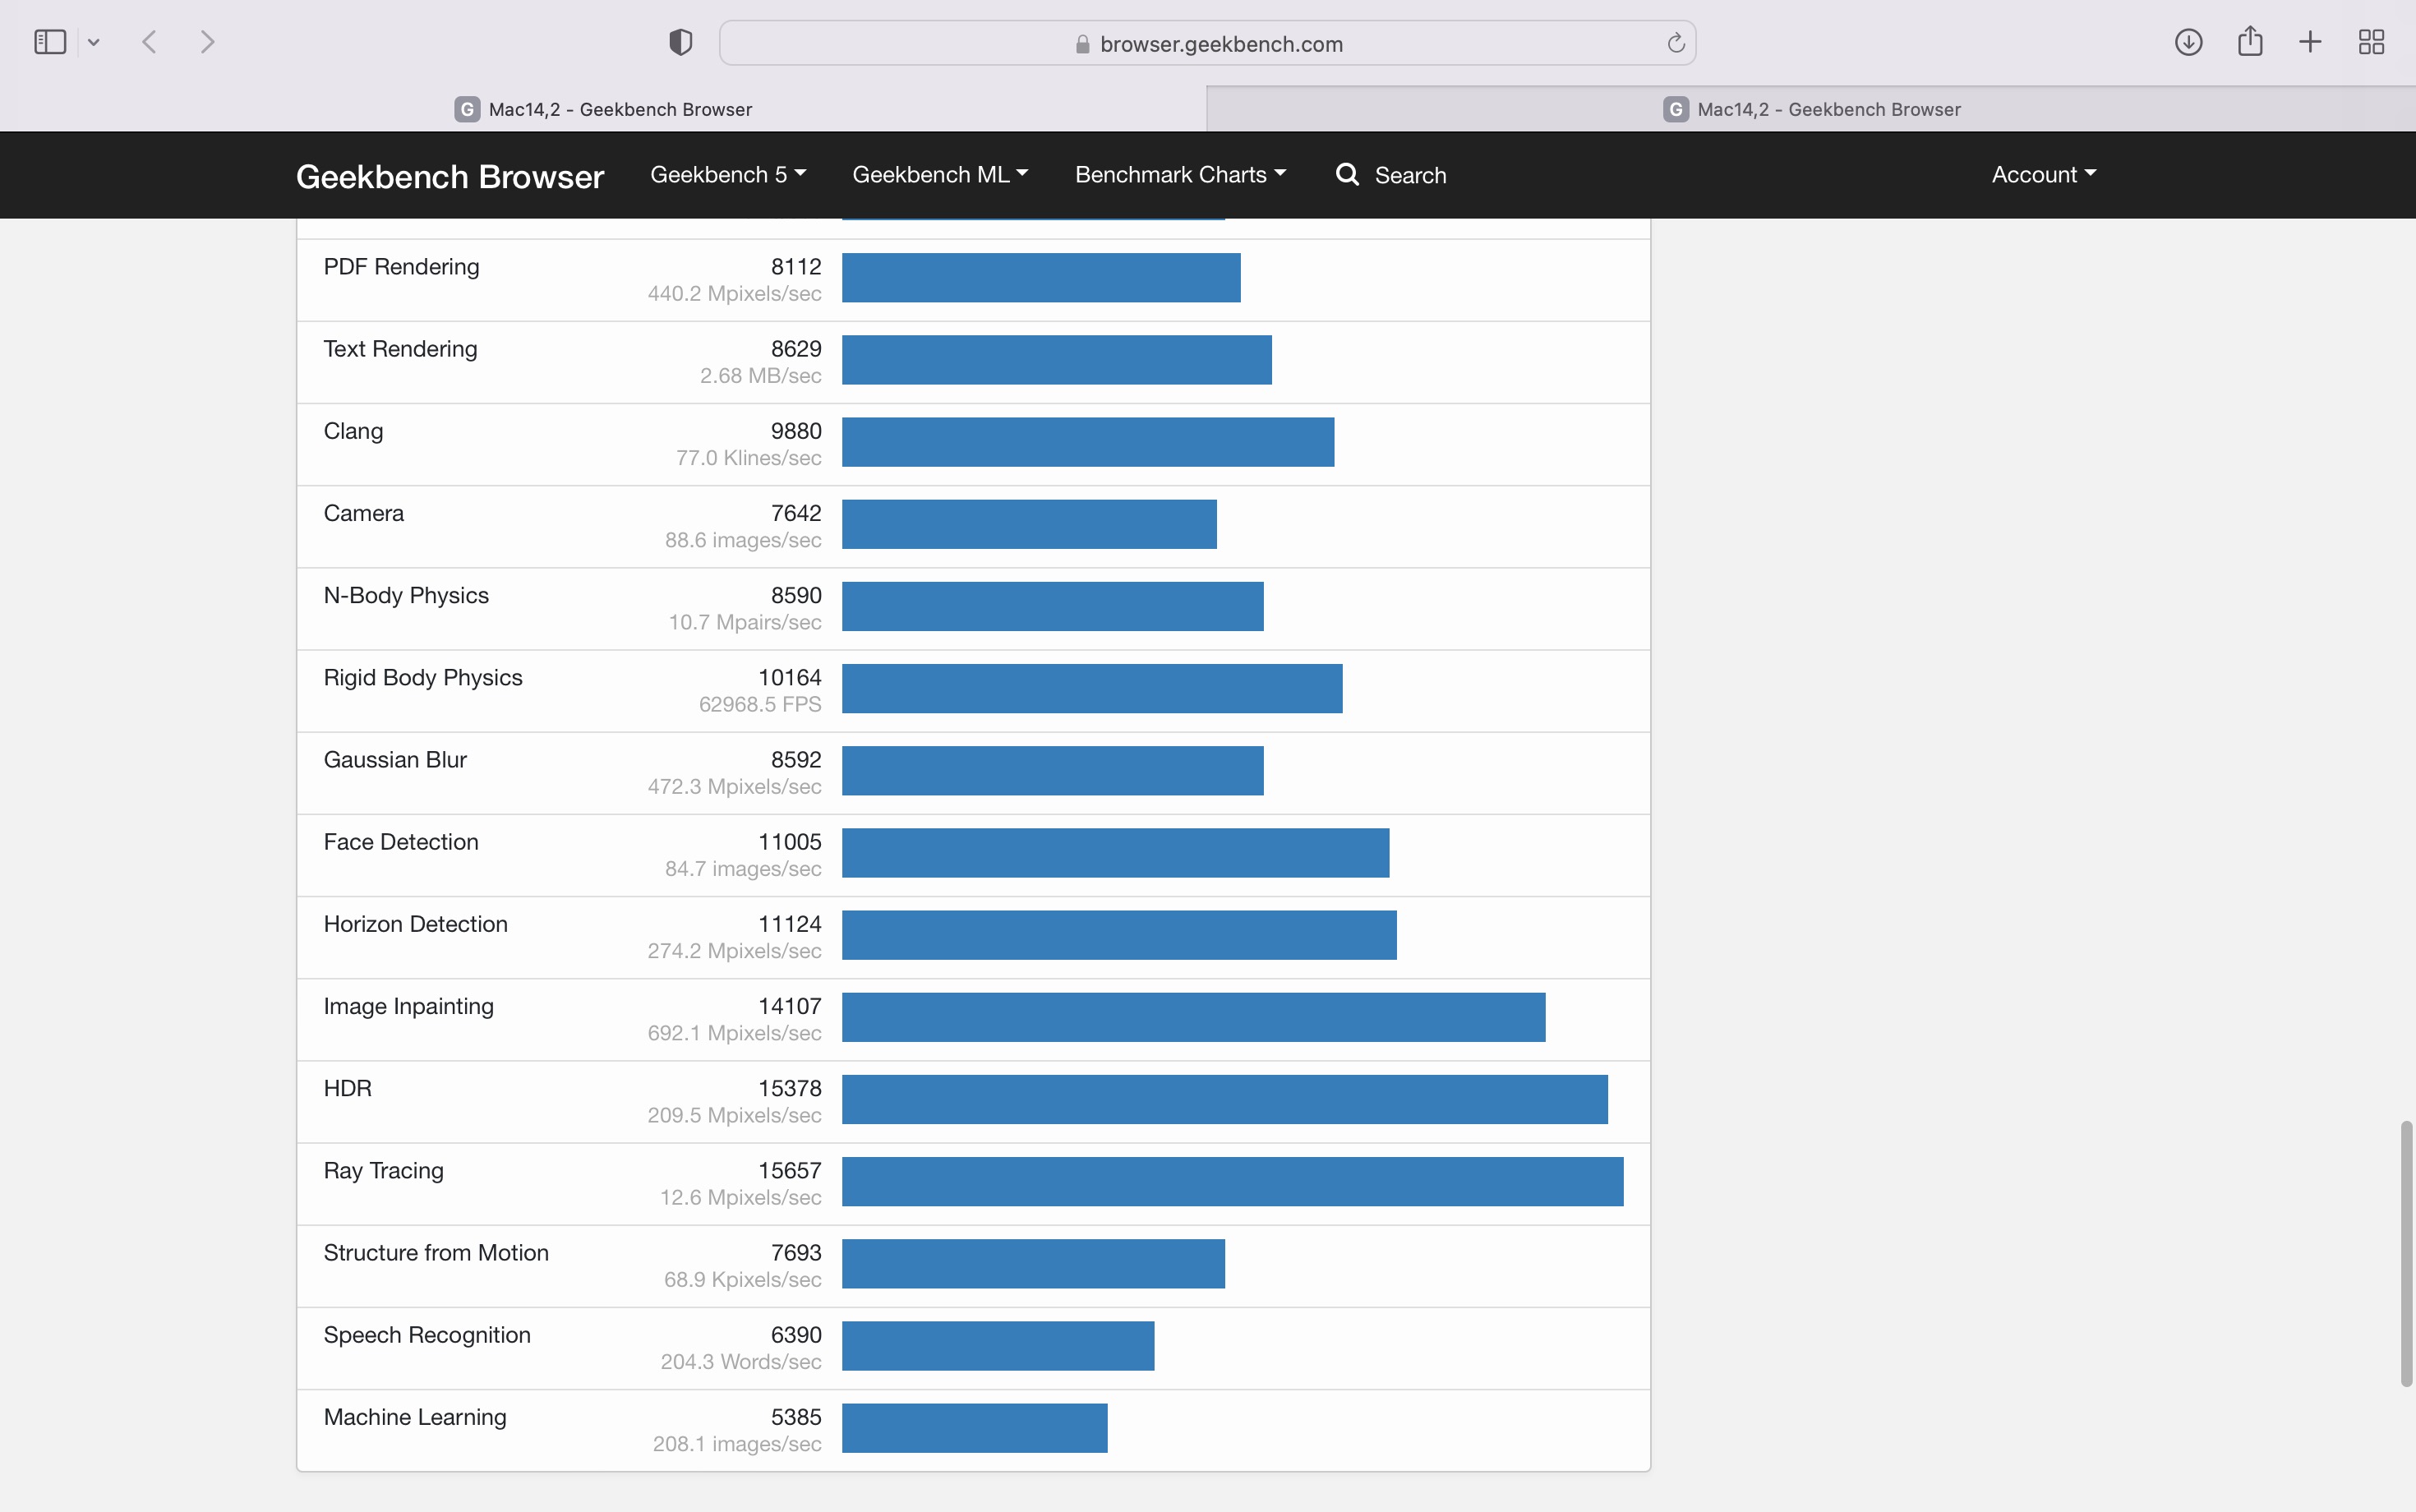The height and width of the screenshot is (1512, 2416).
Task: Toggle the Safari sidebar icon
Action: point(50,42)
